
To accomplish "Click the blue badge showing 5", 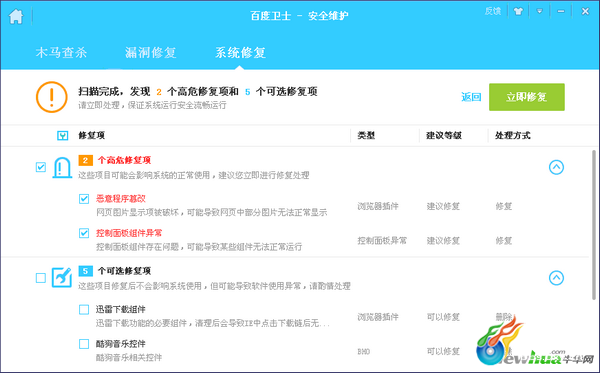I will click(x=85, y=271).
